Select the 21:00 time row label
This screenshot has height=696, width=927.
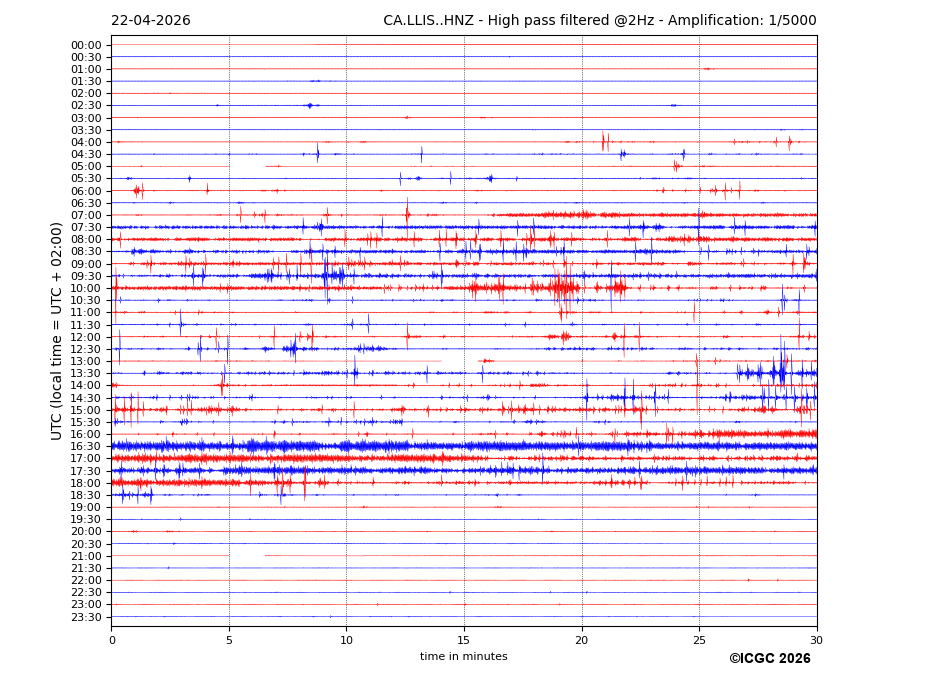(86, 556)
